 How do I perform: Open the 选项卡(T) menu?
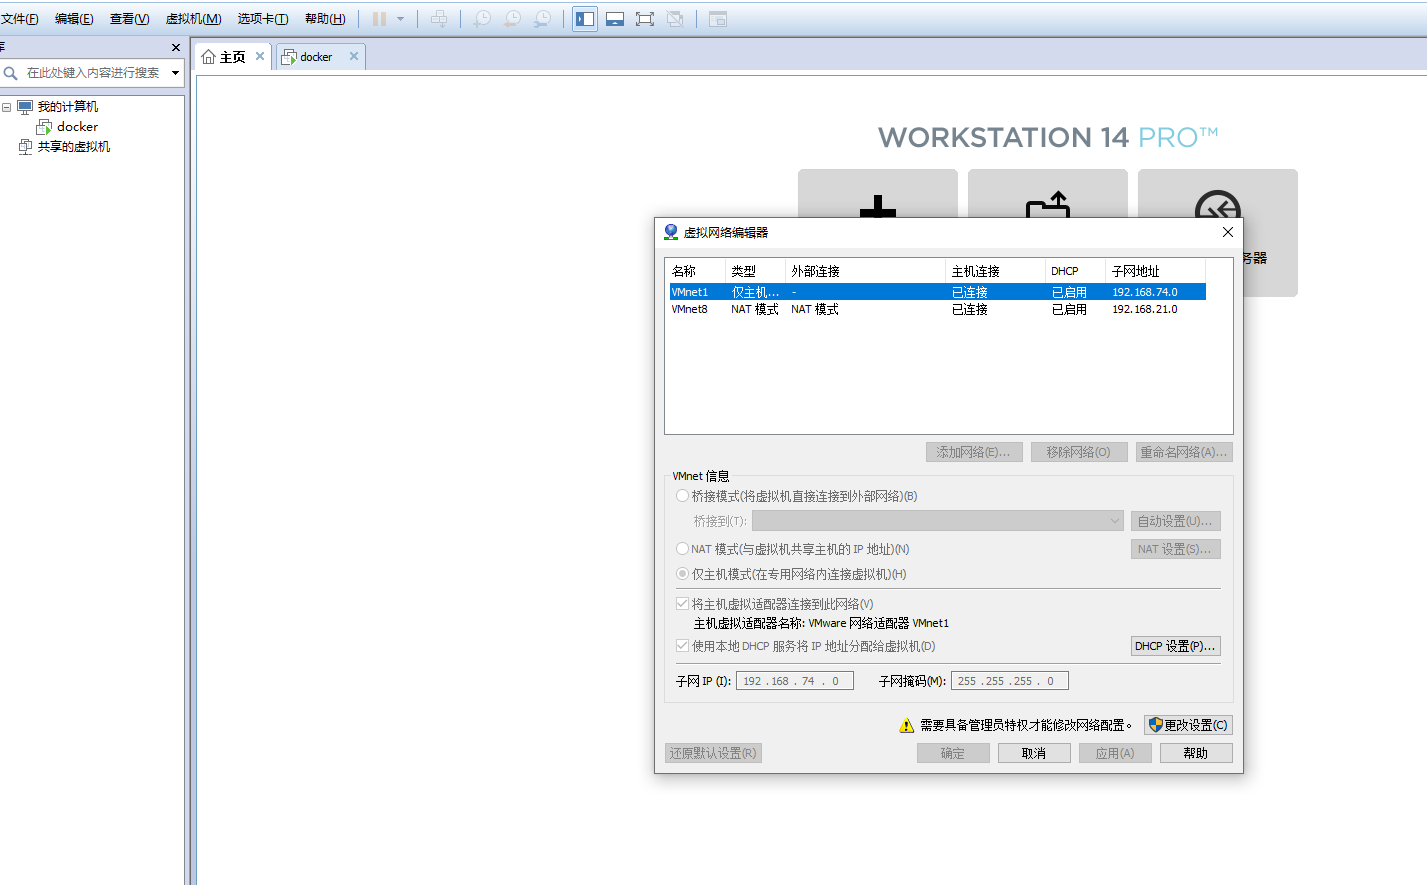[263, 19]
